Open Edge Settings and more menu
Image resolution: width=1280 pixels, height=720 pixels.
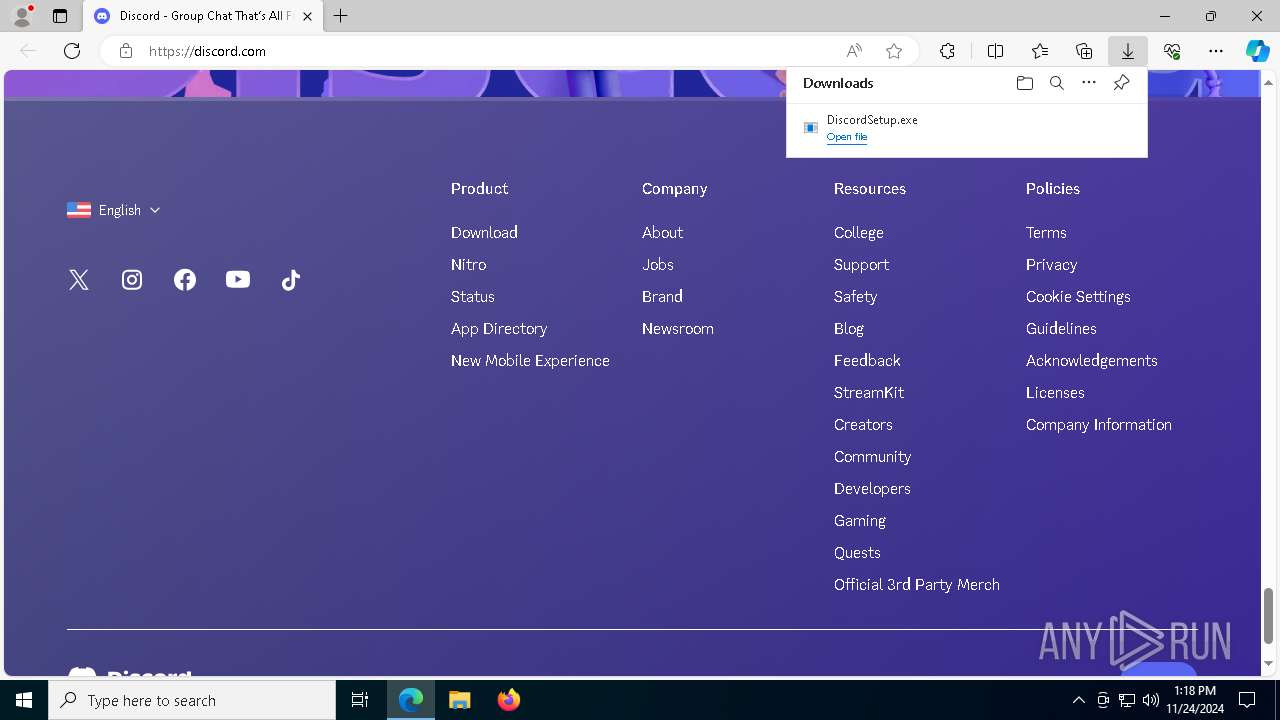(1216, 51)
